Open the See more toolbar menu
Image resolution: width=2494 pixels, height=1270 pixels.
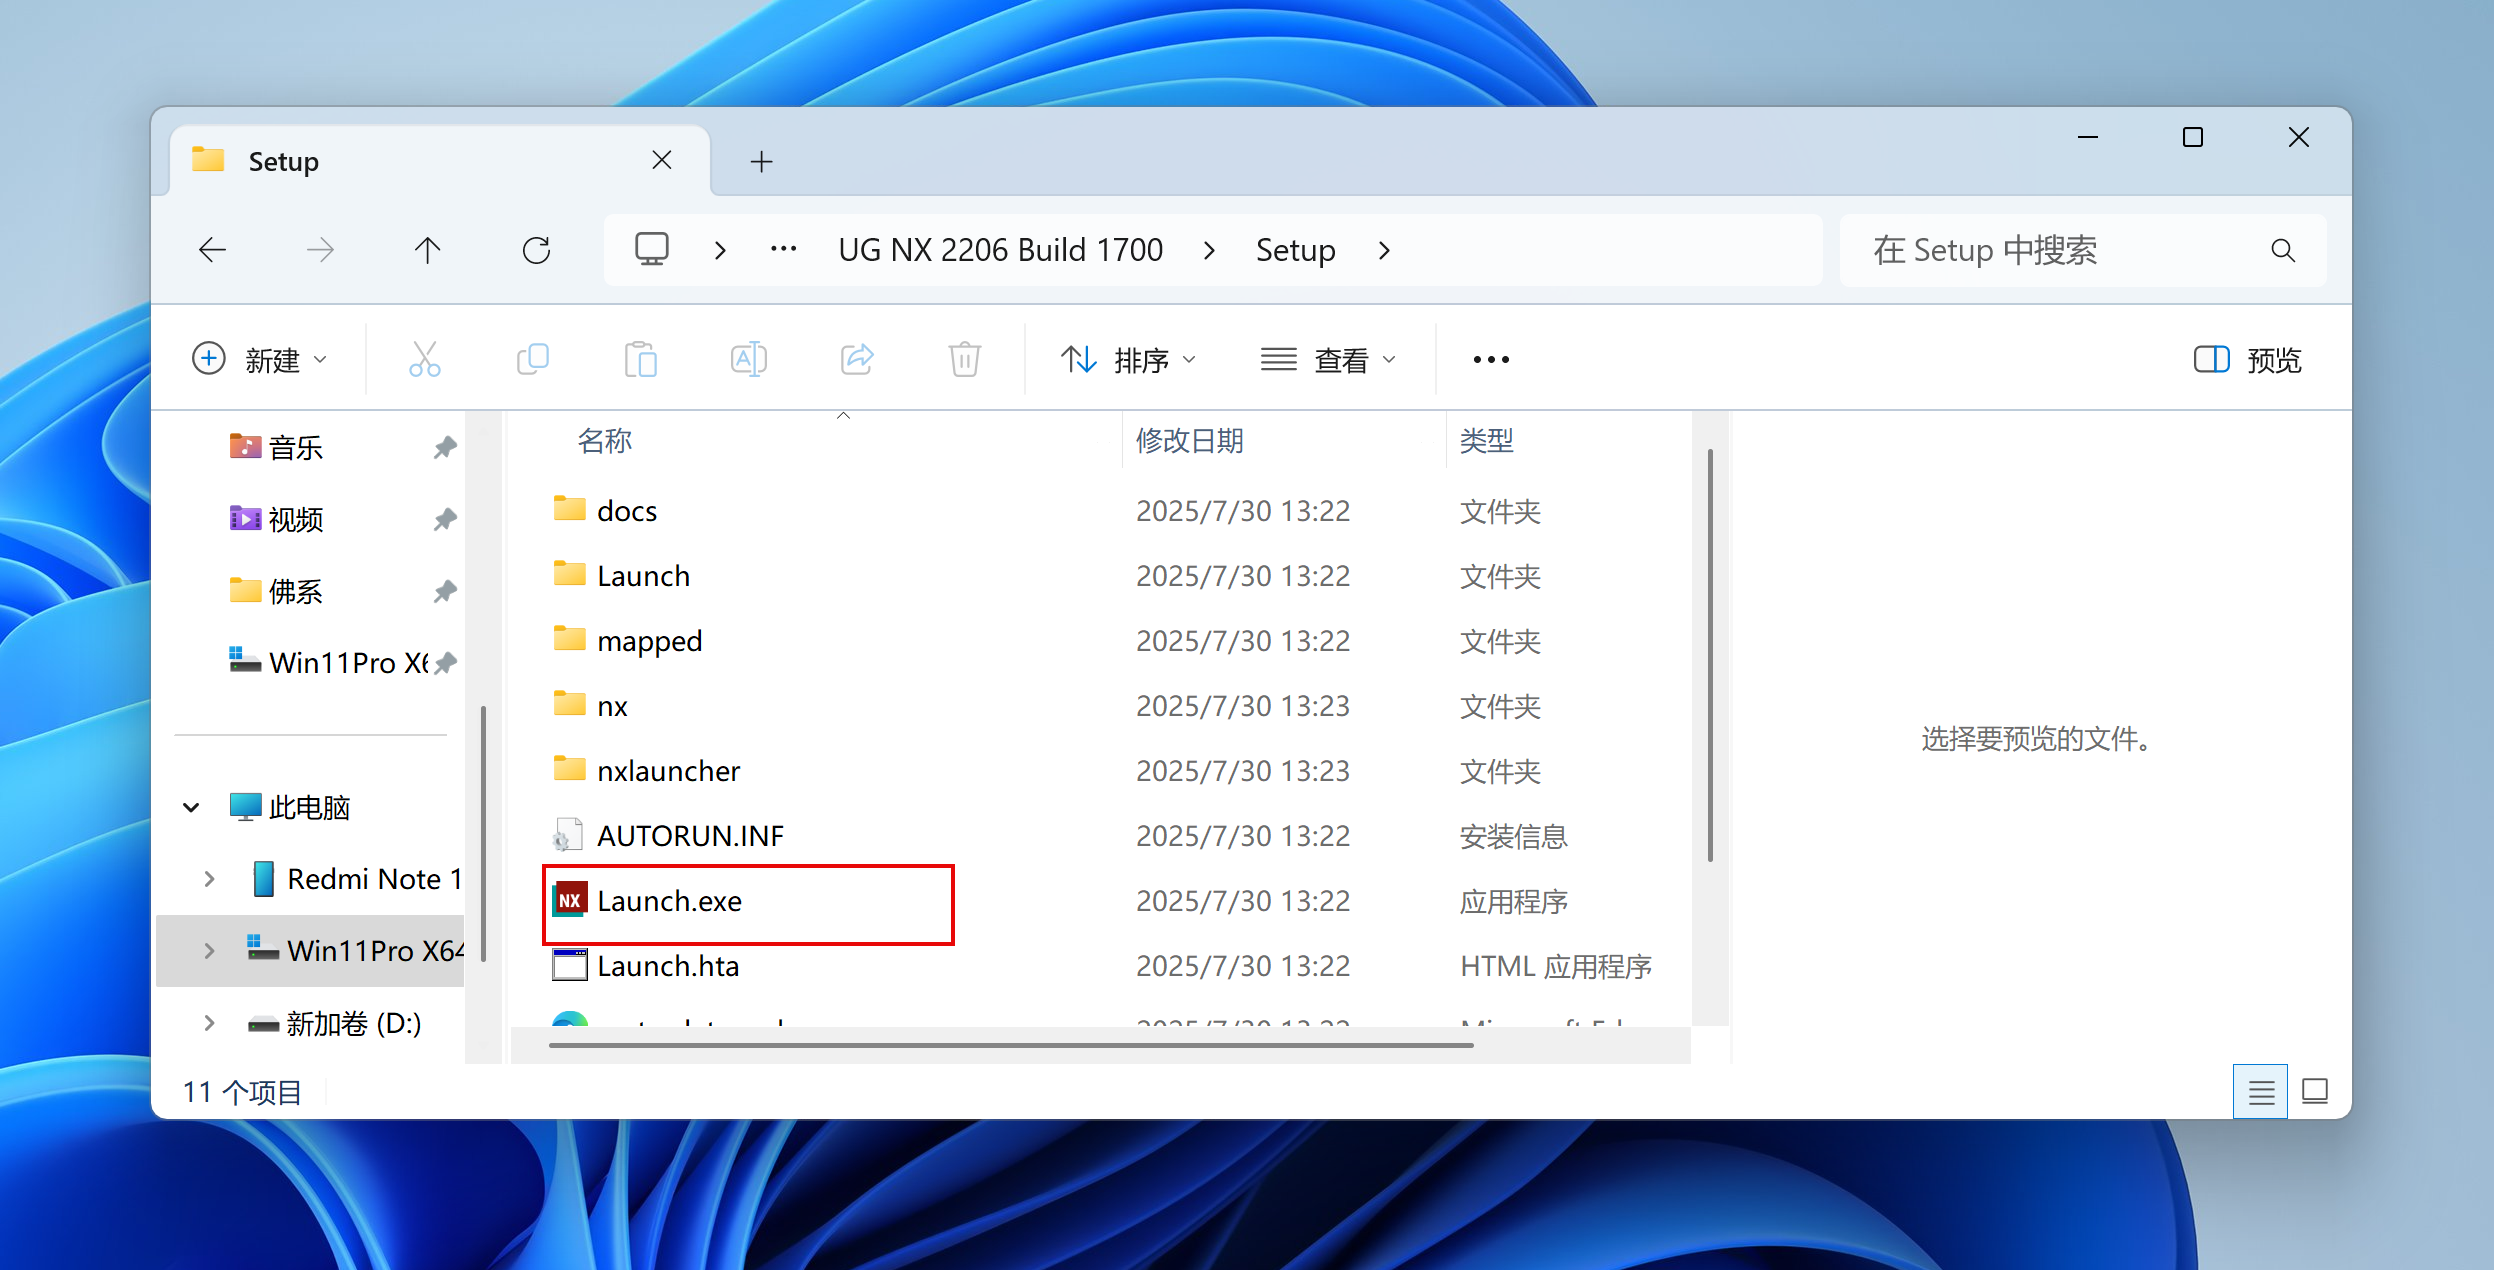pyautogui.click(x=1490, y=360)
